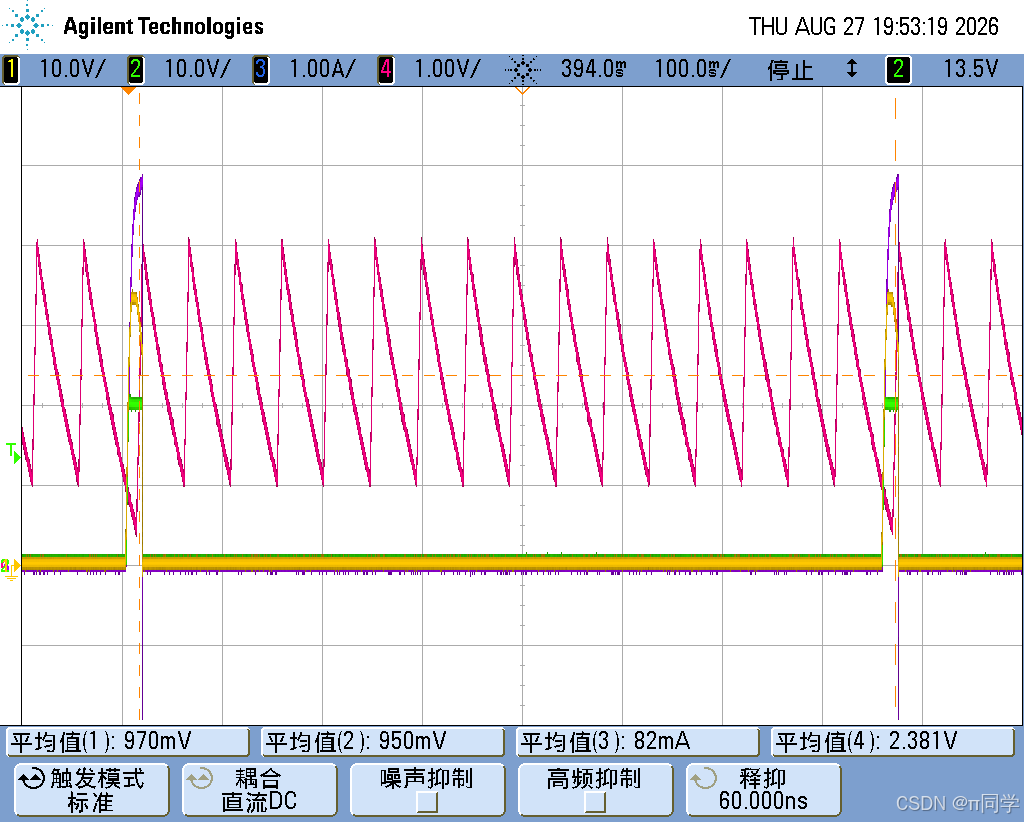Click the orange trigger time marker triangle
The image size is (1024, 822).
(x=129, y=91)
